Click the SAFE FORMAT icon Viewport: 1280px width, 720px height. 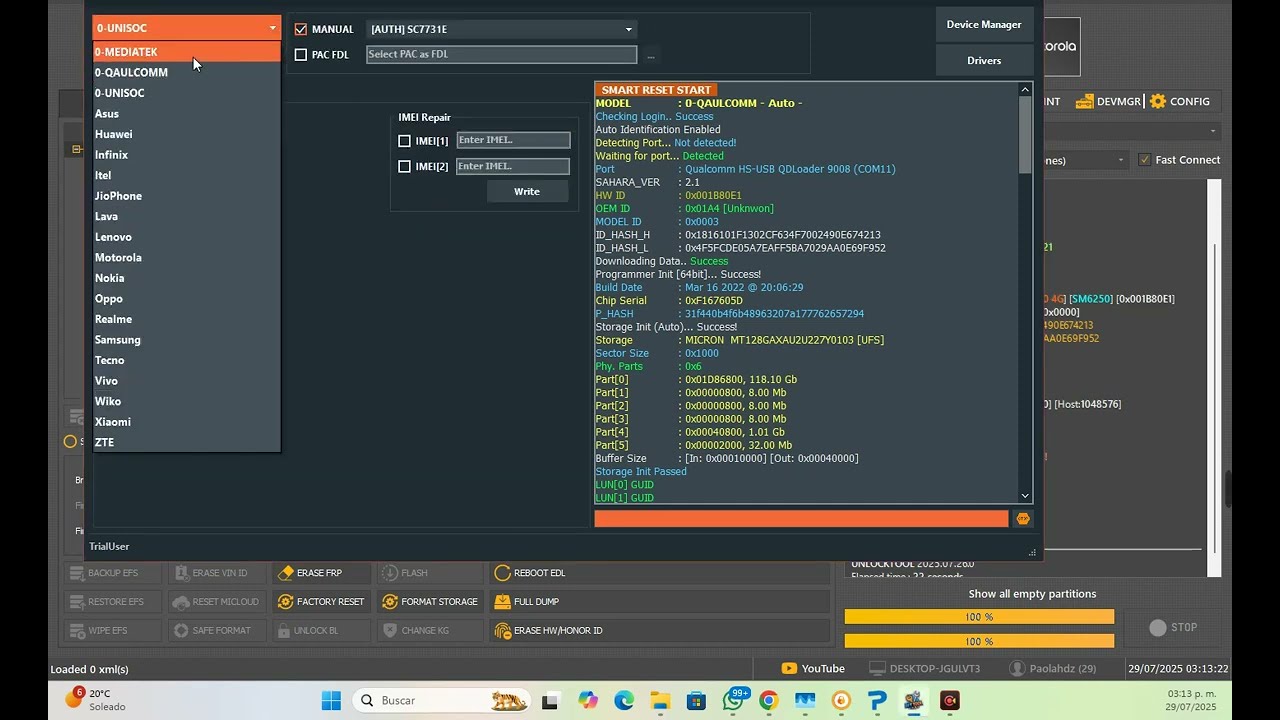pos(182,631)
